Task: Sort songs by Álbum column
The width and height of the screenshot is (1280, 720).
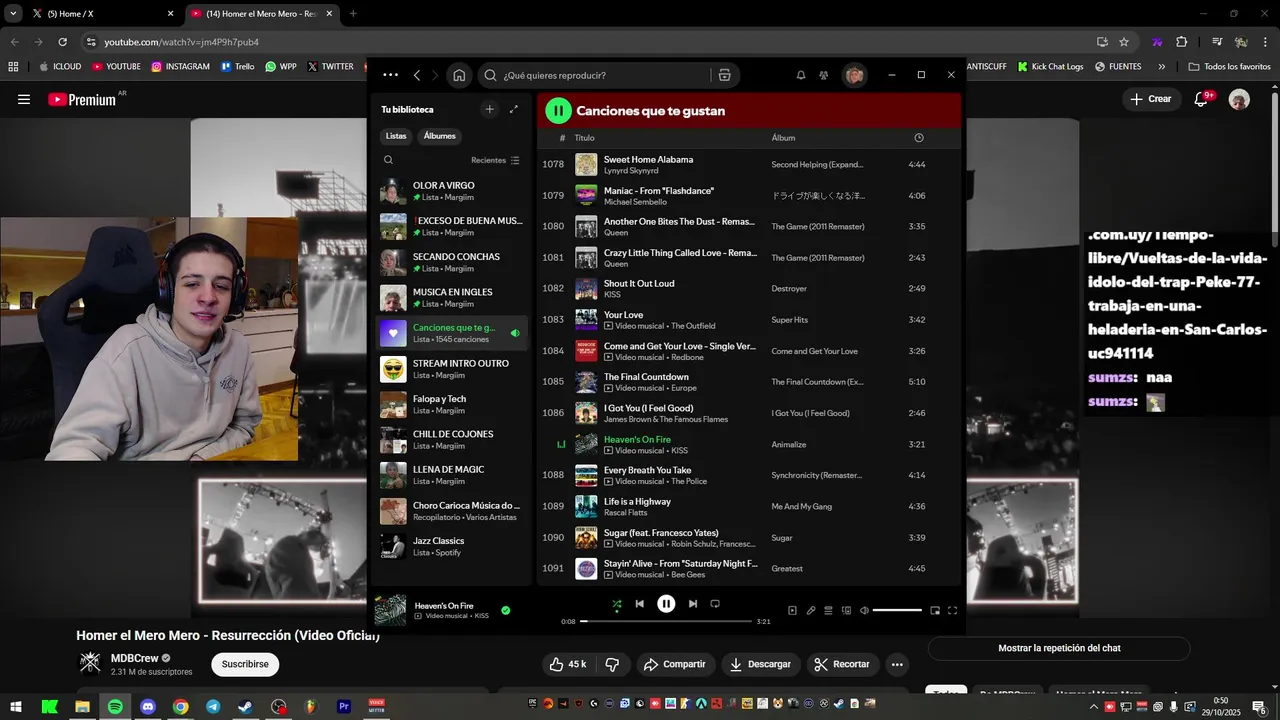Action: (x=783, y=138)
